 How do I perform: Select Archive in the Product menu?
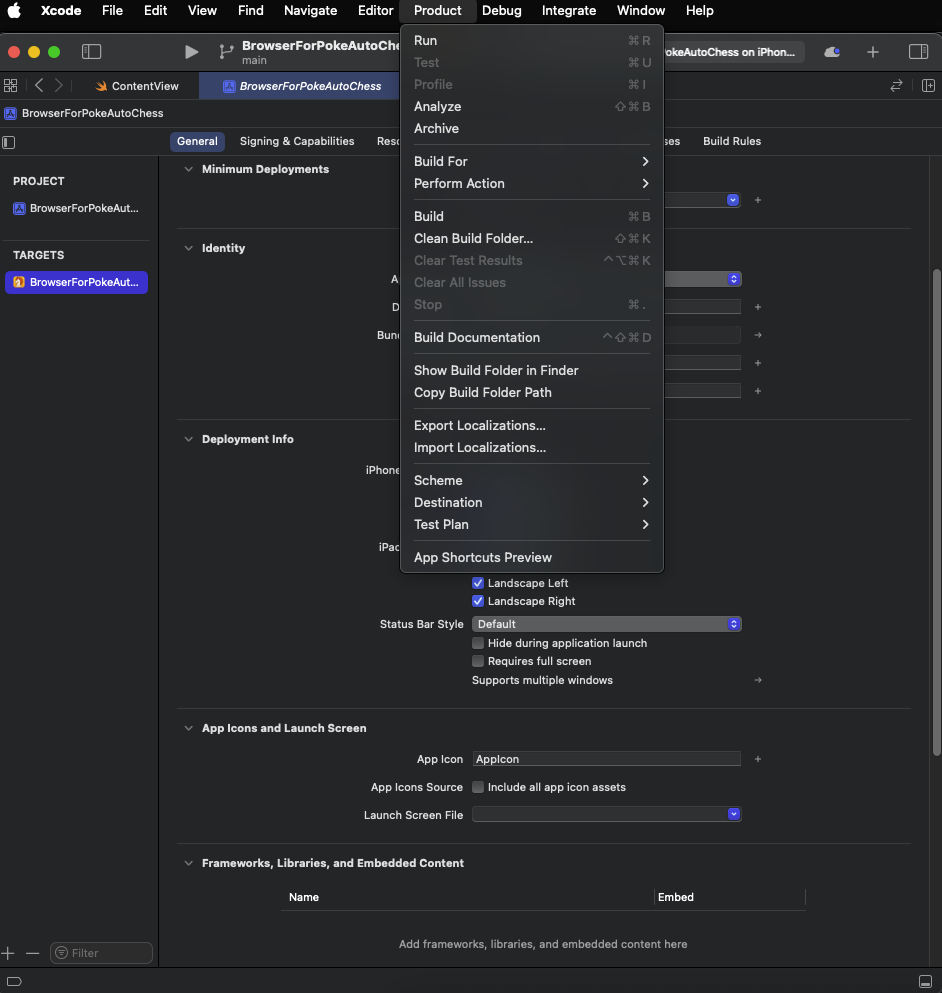436,128
